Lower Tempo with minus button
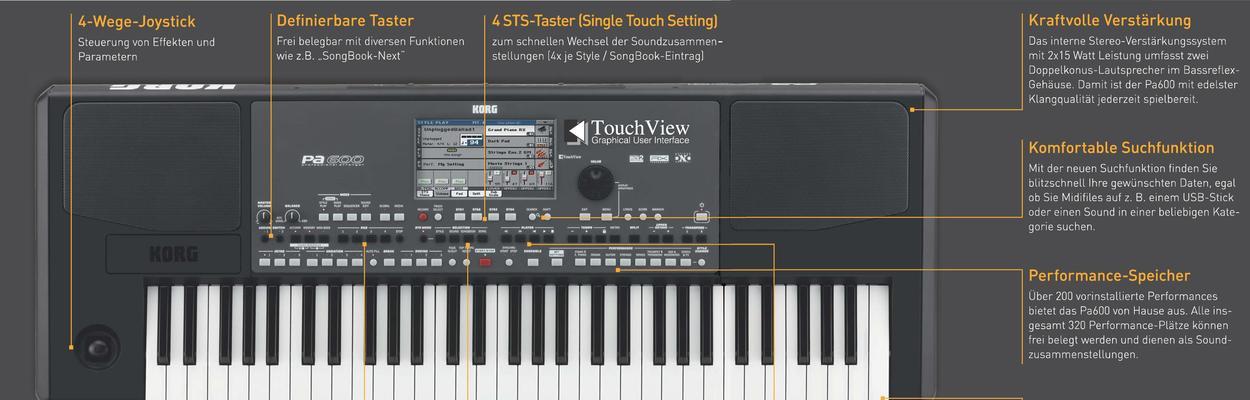1250x400 pixels. pos(573,238)
